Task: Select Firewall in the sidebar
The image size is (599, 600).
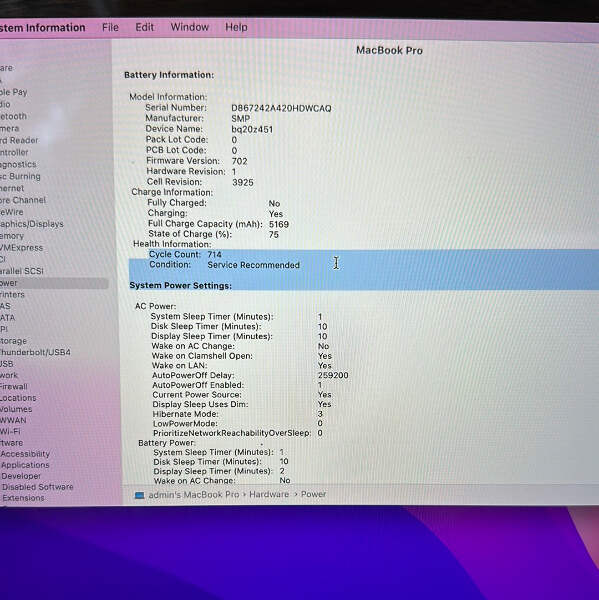Action: pos(14,386)
